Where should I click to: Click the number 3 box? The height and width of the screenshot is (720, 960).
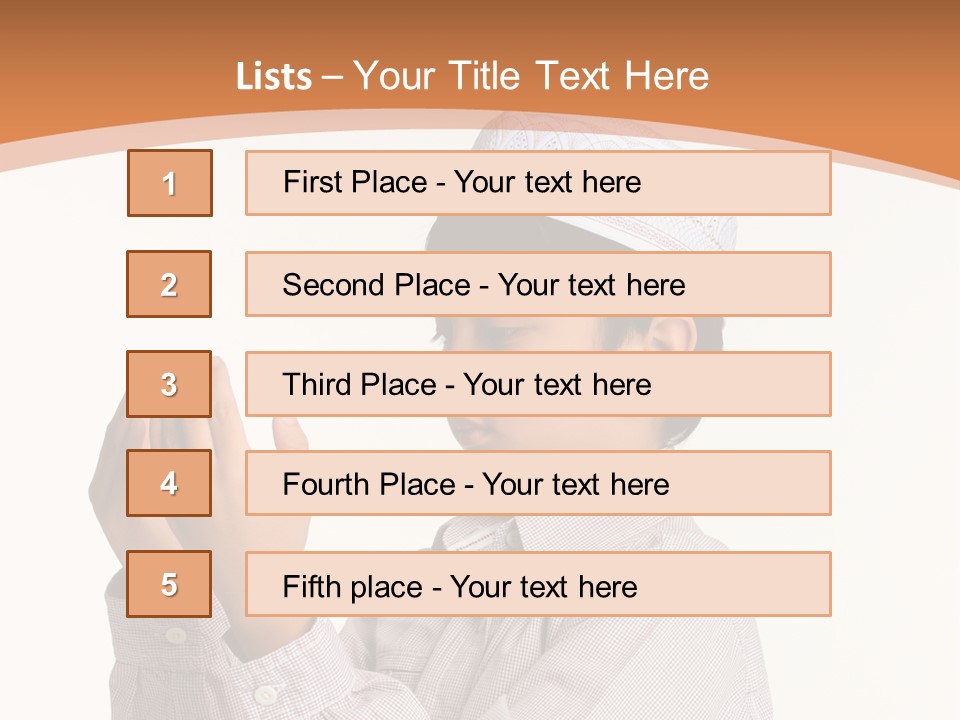(169, 384)
